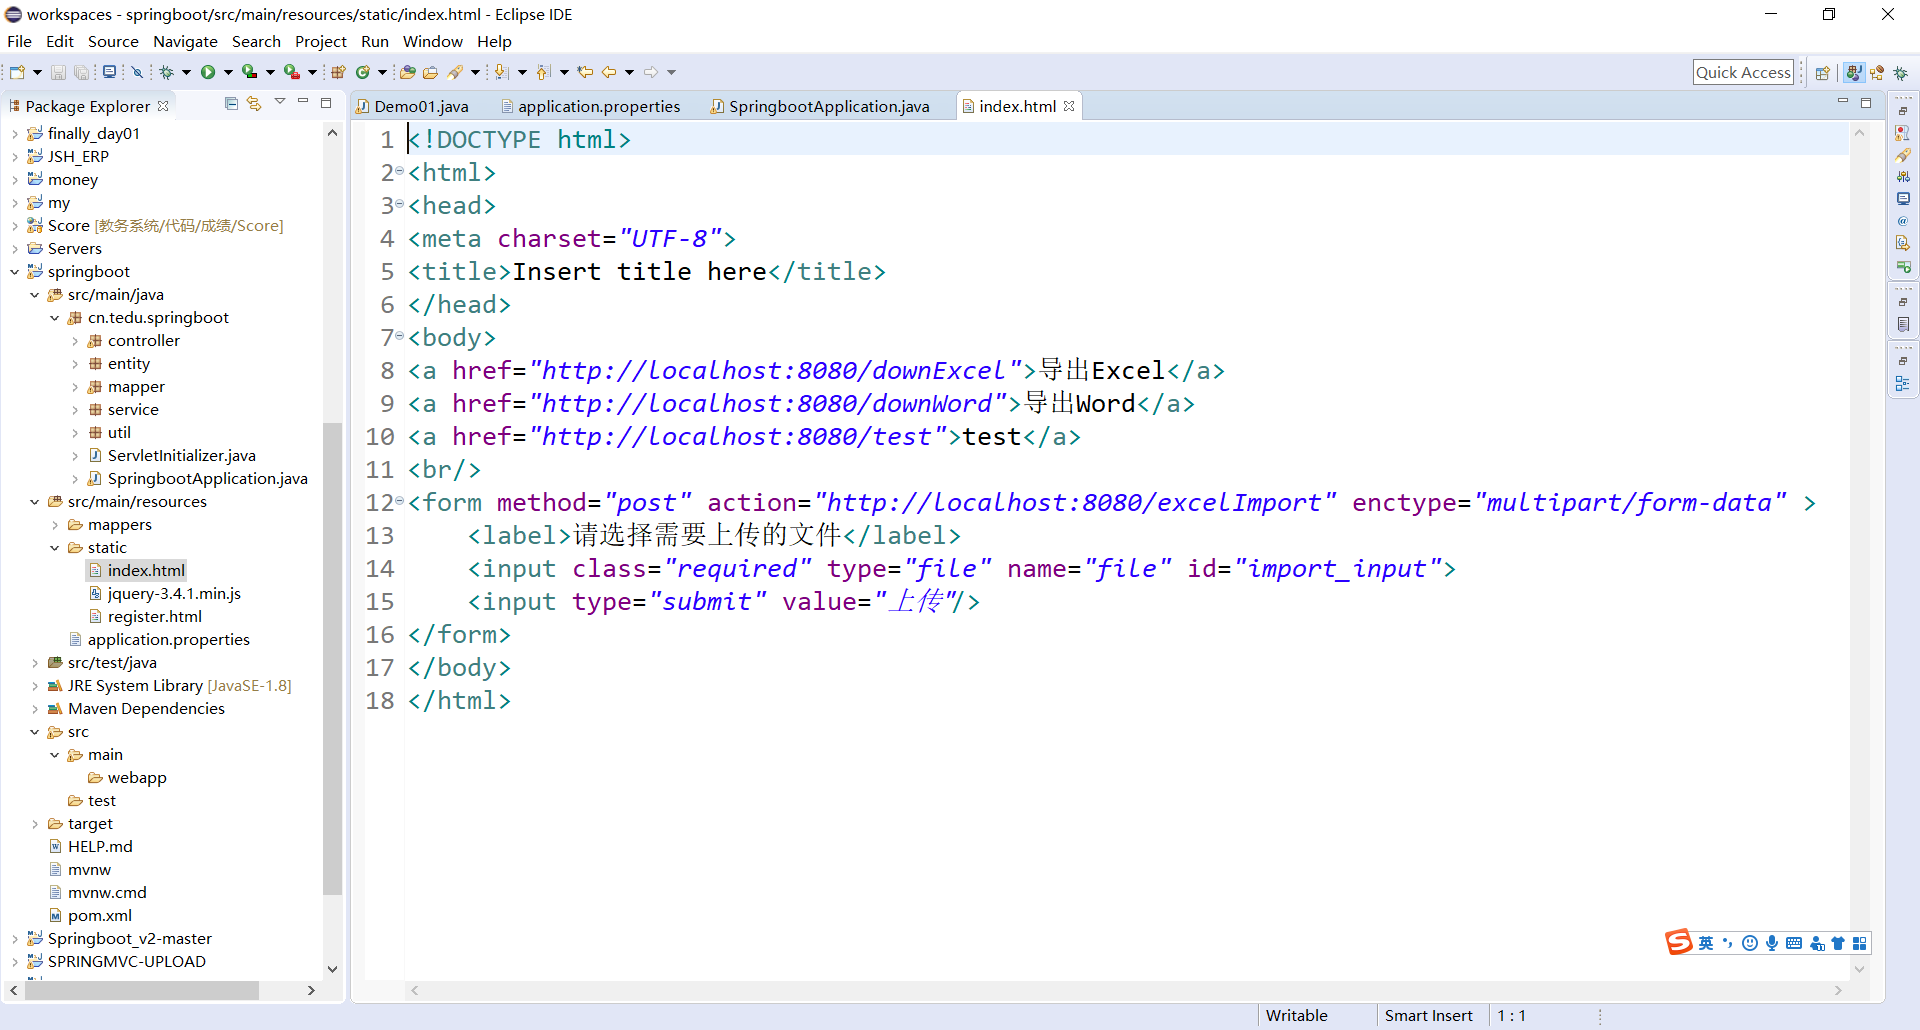This screenshot has width=1920, height=1030.
Task: Open the Javadoc @ view icon
Action: (x=1903, y=221)
